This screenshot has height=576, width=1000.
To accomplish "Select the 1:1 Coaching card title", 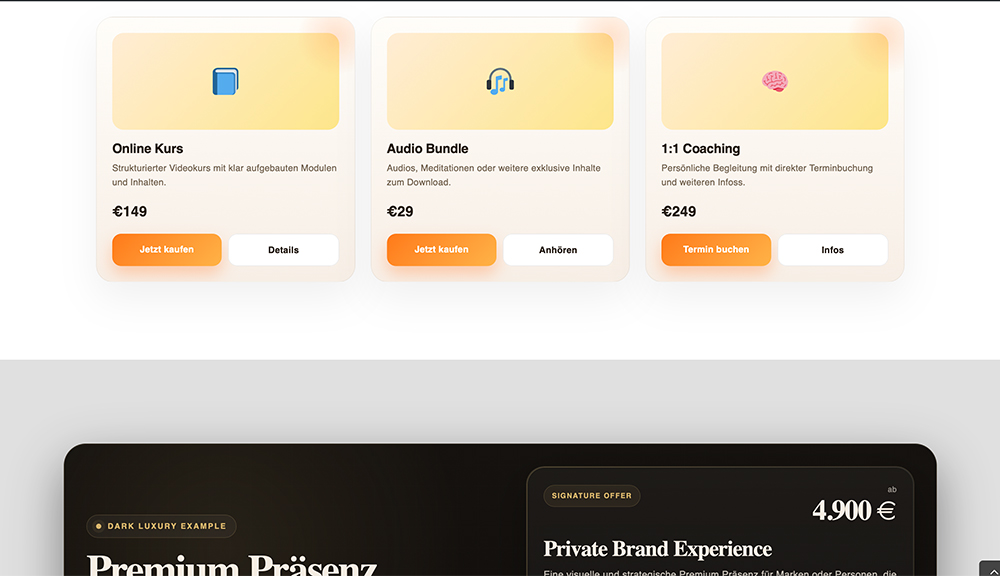I will pyautogui.click(x=701, y=149).
